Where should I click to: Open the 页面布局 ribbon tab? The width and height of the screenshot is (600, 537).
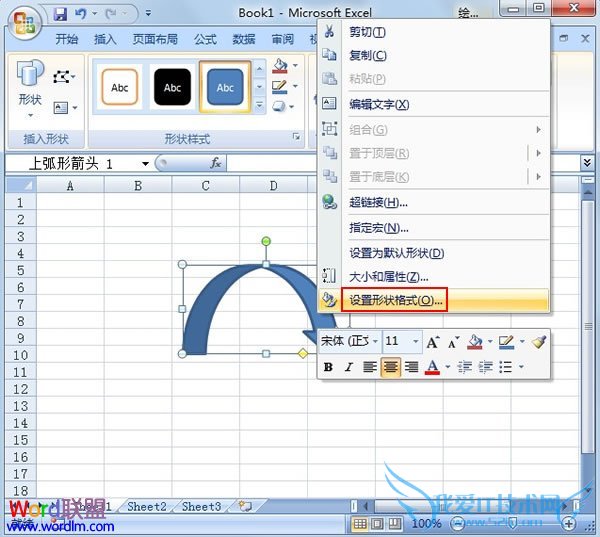point(155,39)
